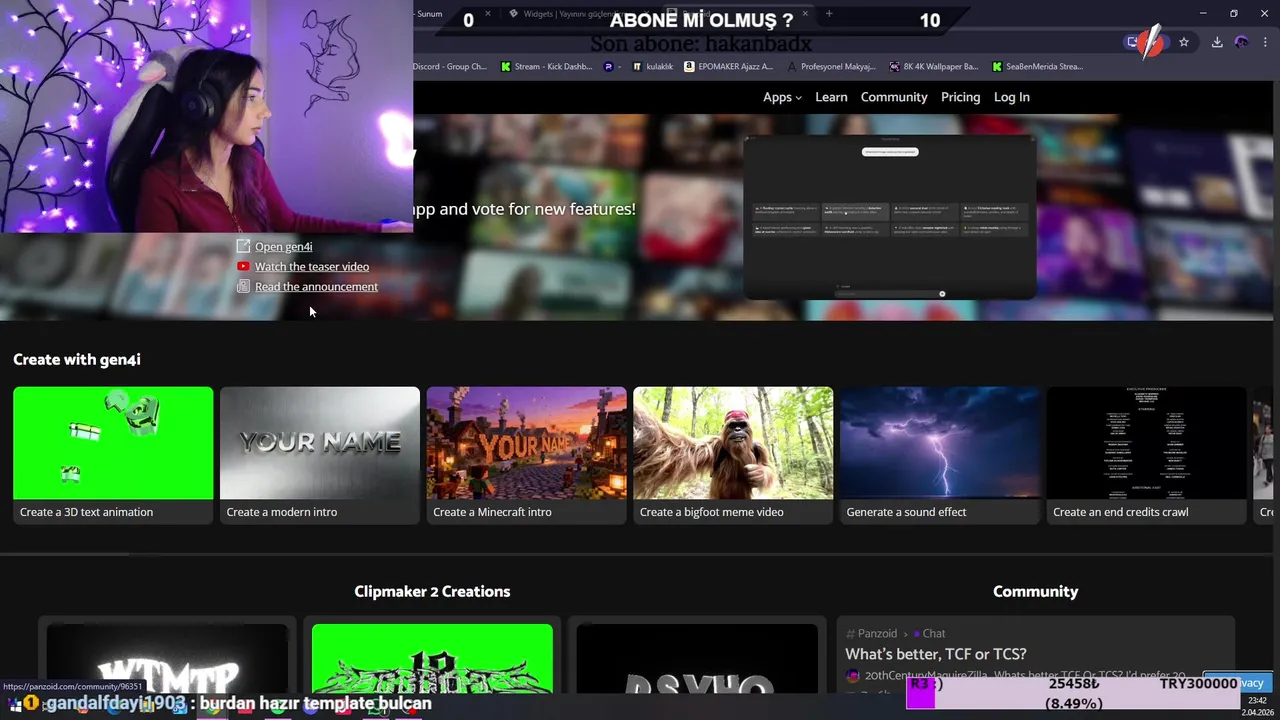Click the document icon beside announcement
This screenshot has height=720, width=1280.
click(243, 287)
